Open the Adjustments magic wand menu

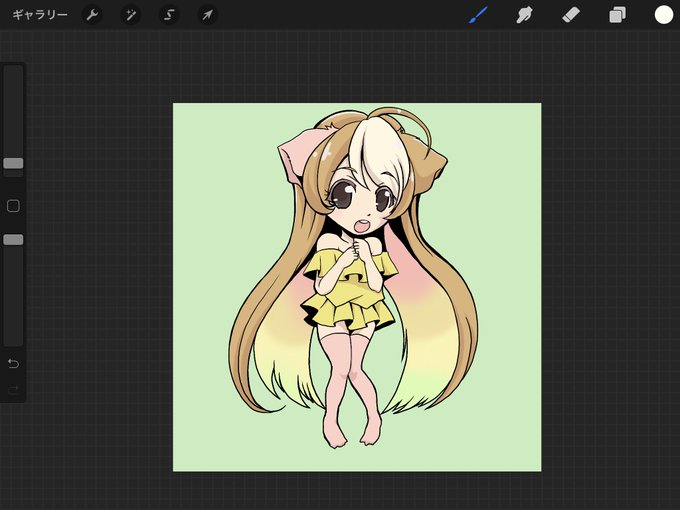[131, 15]
